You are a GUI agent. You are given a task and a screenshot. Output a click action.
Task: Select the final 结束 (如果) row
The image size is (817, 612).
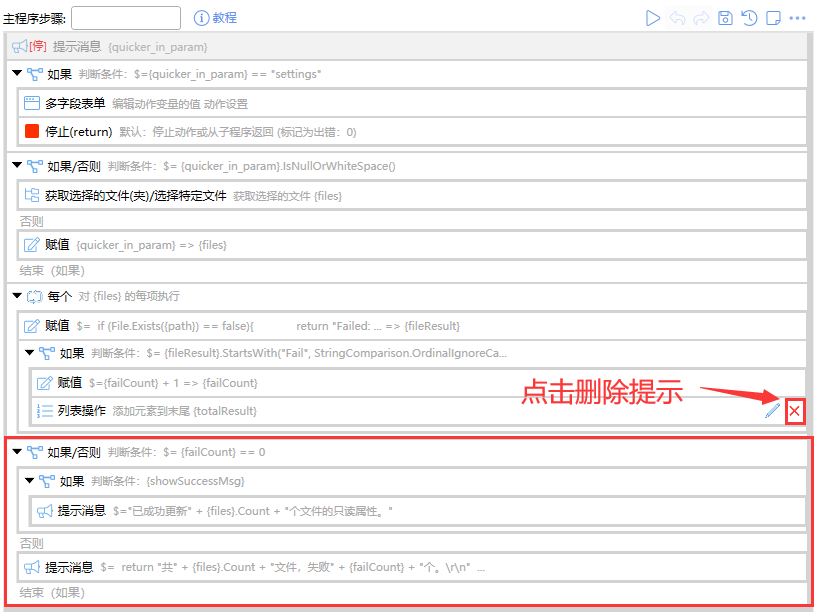pos(52,592)
